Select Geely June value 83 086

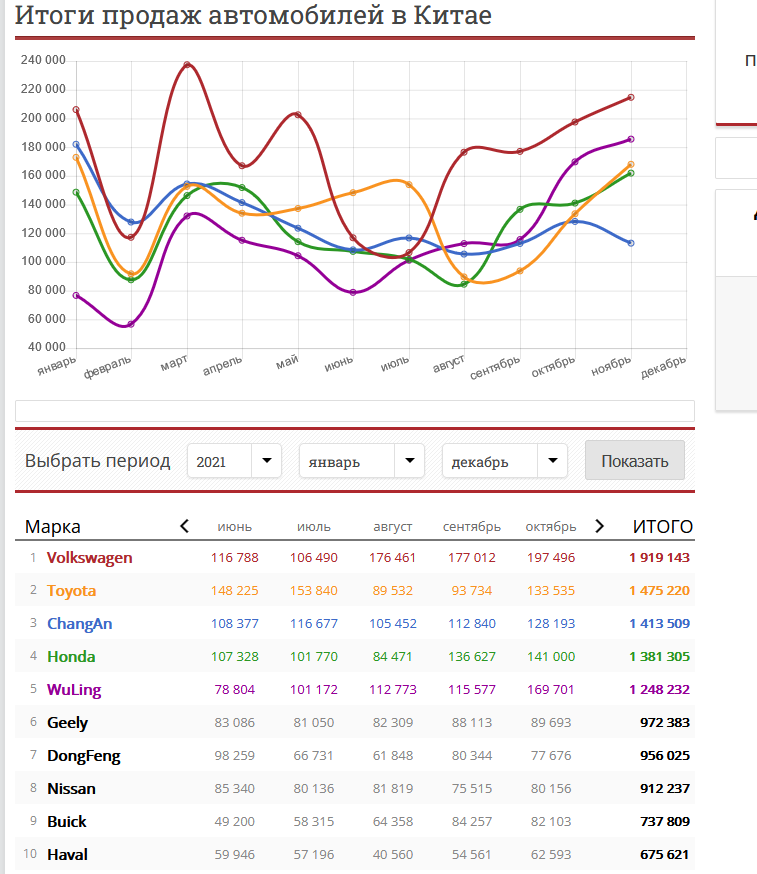pyautogui.click(x=235, y=722)
